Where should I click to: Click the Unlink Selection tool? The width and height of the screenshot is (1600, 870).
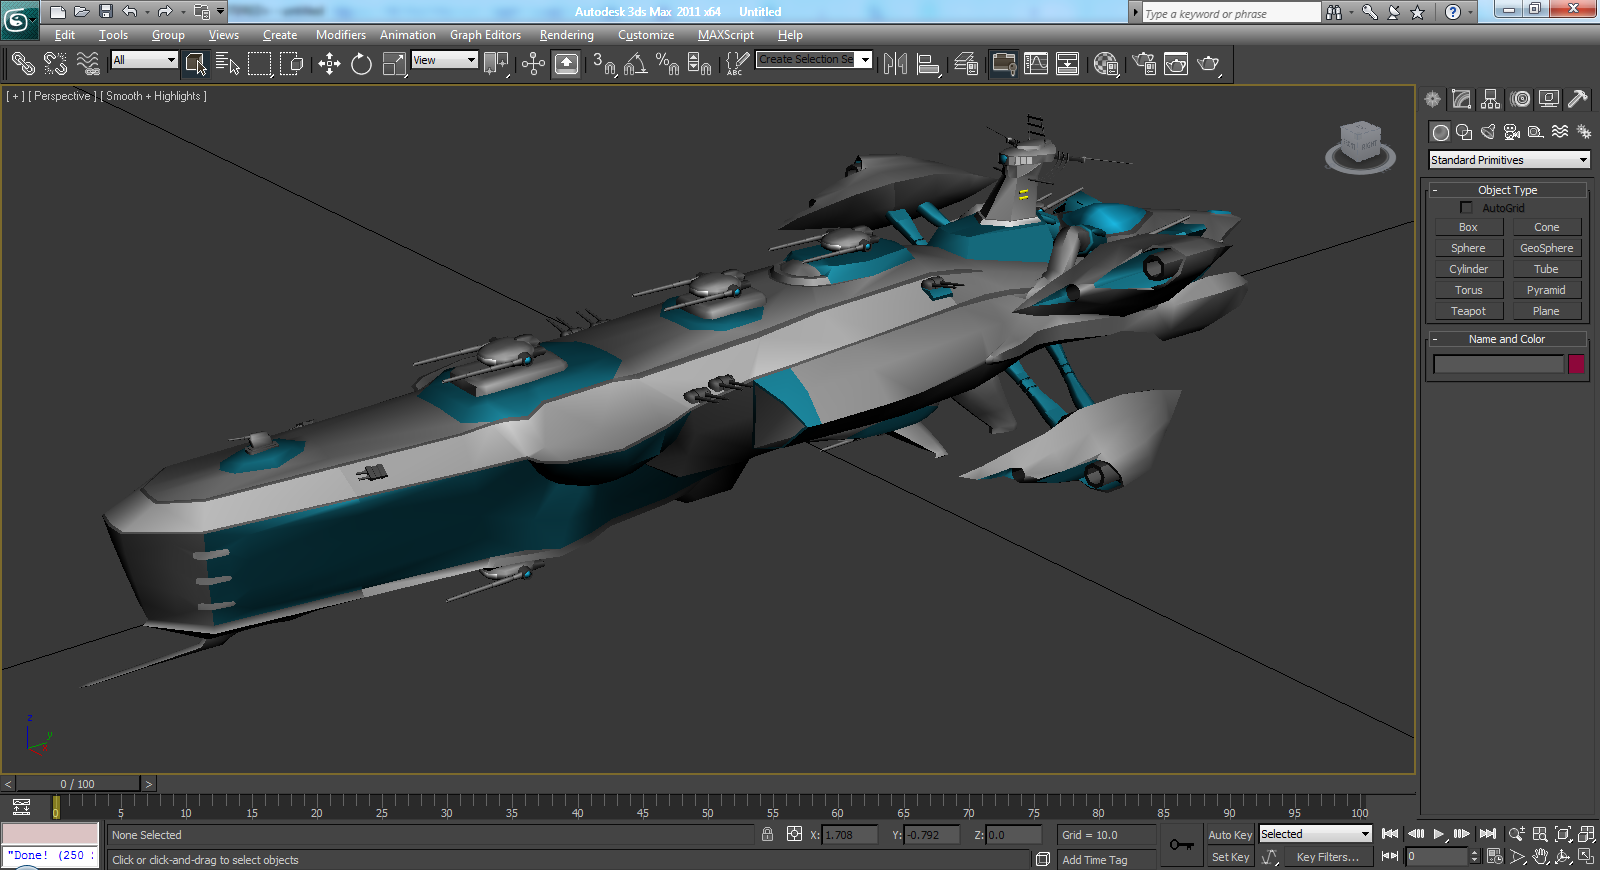pyautogui.click(x=55, y=64)
